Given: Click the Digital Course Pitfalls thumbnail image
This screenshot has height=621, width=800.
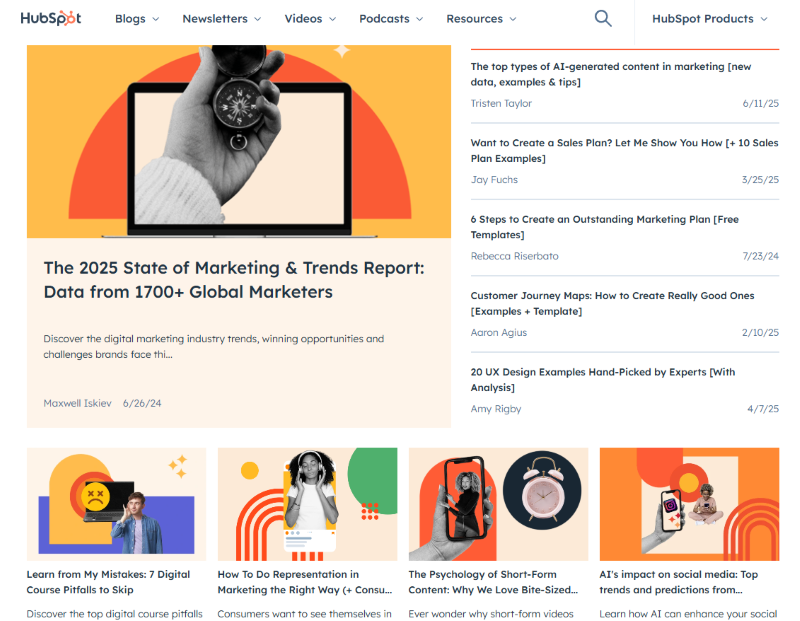Looking at the screenshot, I should click(x=116, y=503).
